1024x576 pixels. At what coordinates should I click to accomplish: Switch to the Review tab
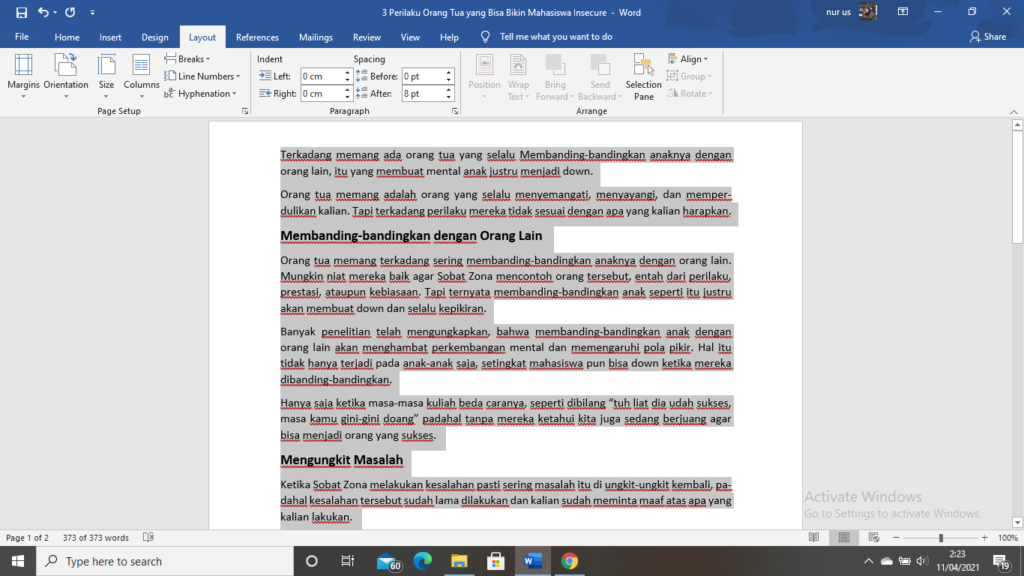pyautogui.click(x=366, y=37)
